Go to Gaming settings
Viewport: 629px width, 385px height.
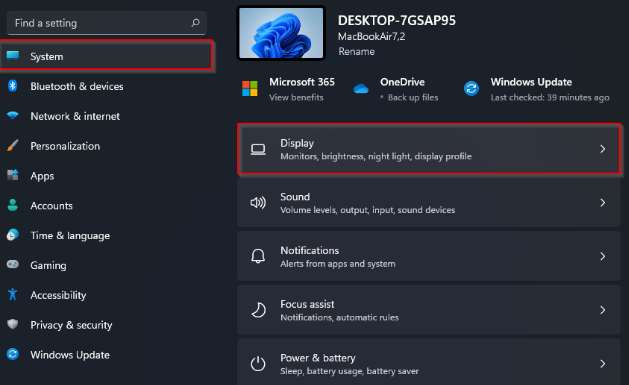[49, 265]
